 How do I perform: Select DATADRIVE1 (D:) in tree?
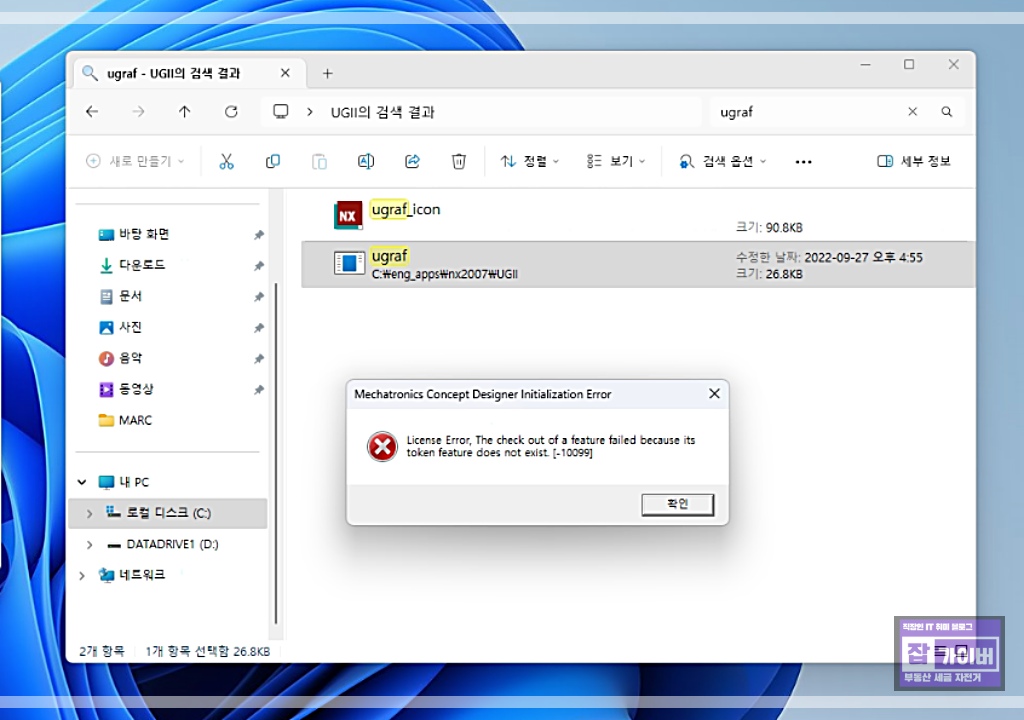[163, 544]
